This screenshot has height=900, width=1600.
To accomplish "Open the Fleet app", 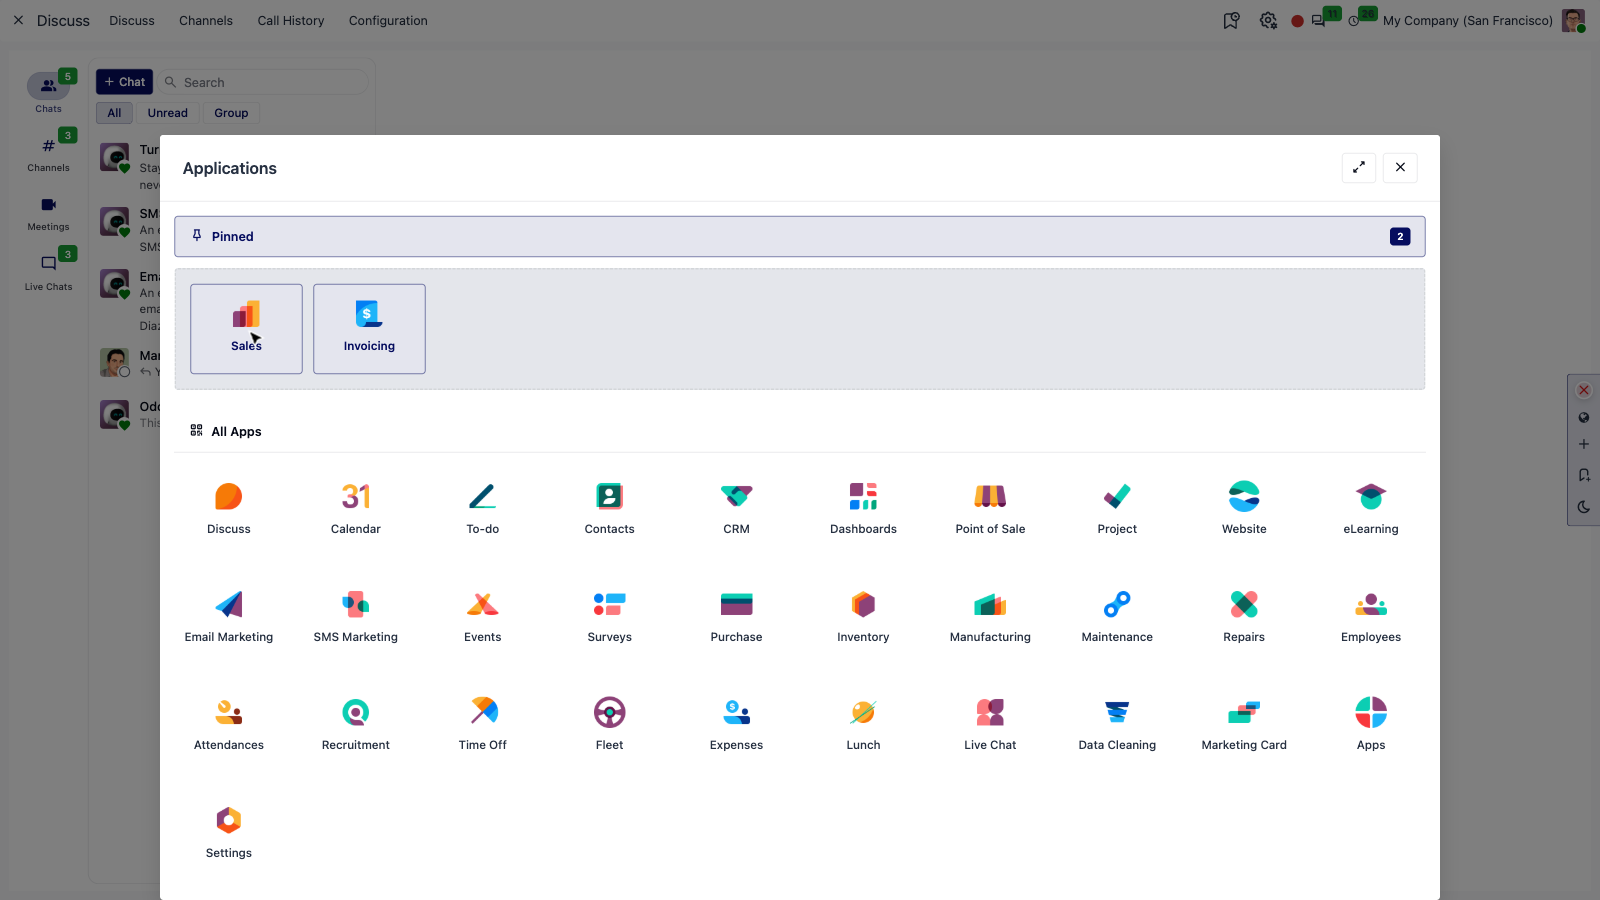I will tap(610, 724).
